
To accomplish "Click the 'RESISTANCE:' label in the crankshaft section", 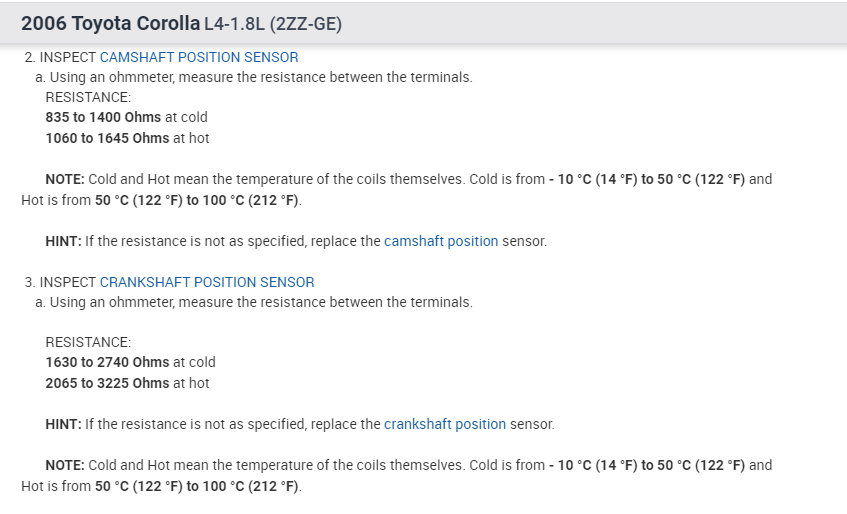I will click(x=88, y=342).
